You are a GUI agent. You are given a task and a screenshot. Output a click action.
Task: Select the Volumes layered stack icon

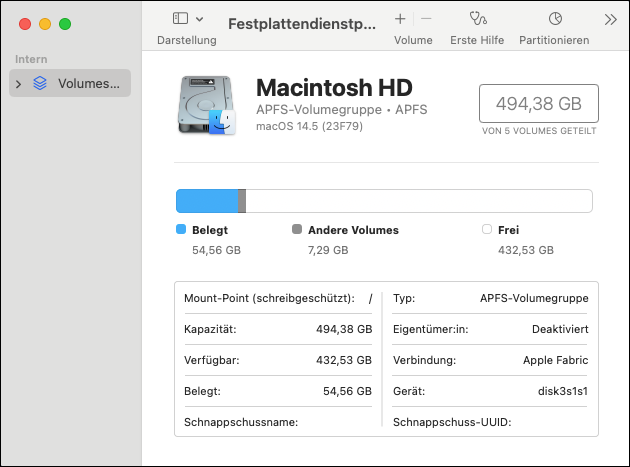coord(40,83)
